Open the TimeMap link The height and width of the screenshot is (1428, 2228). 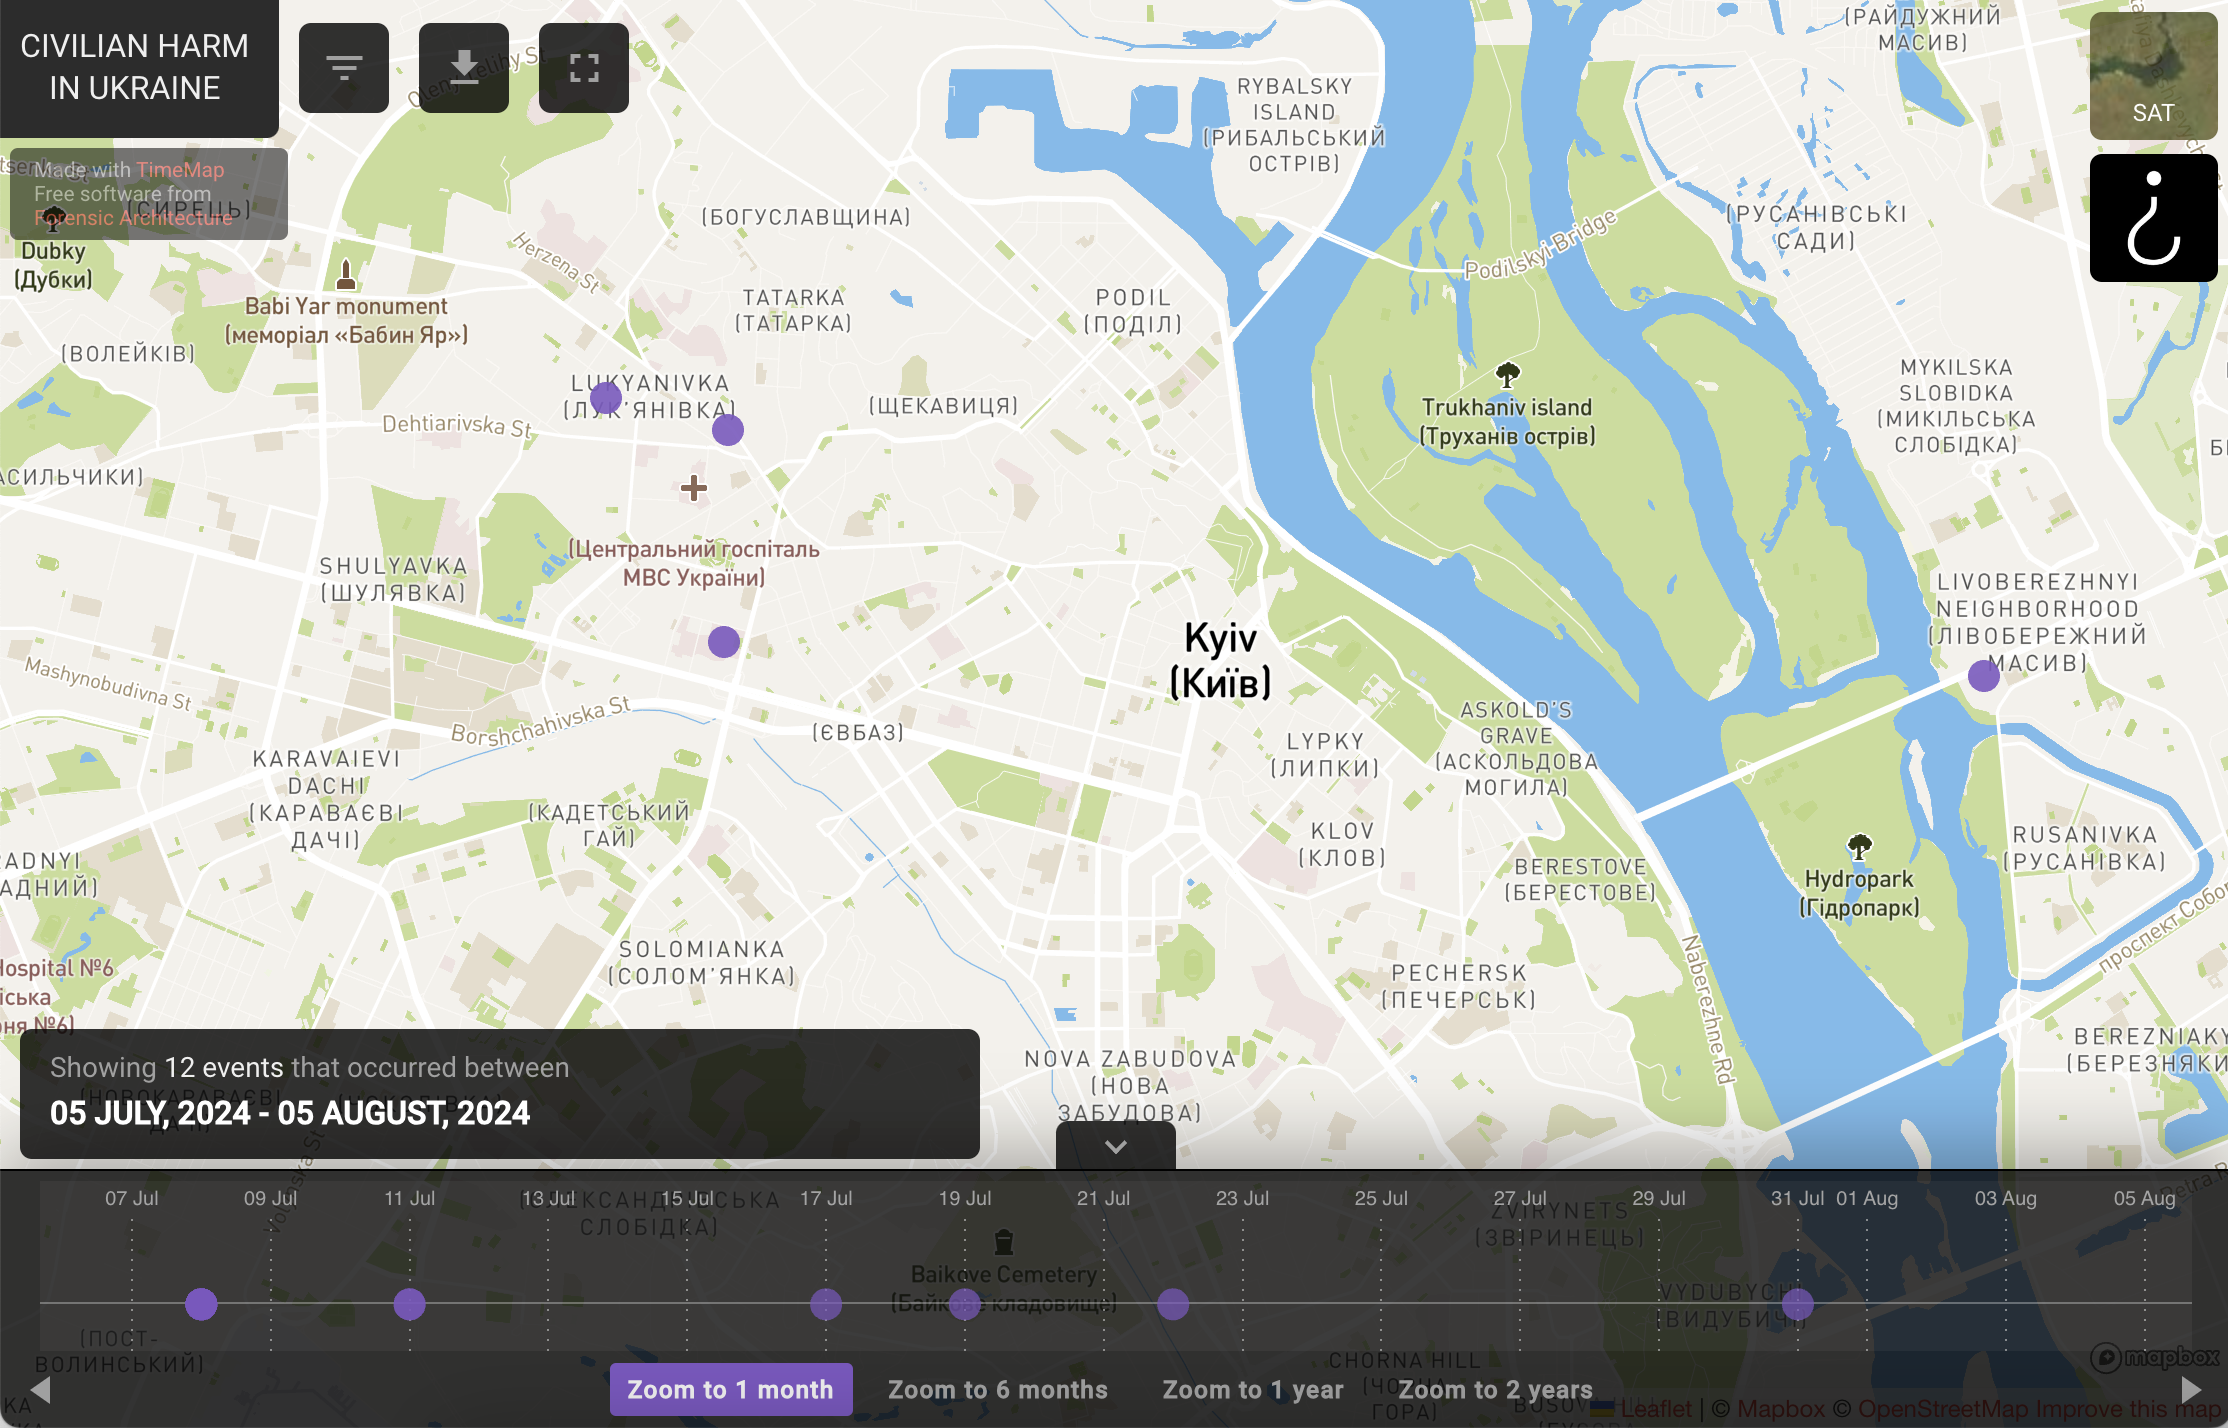point(180,170)
